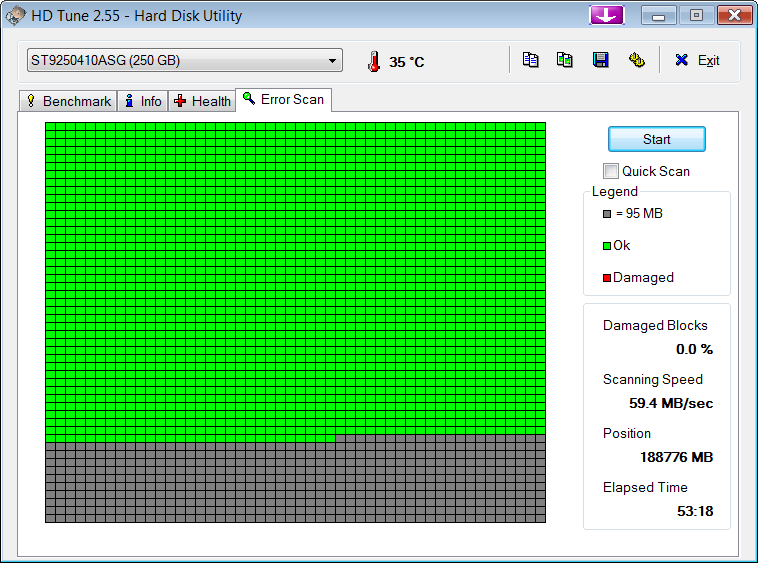Open the ST9250410ASG drive dropdown

(x=185, y=60)
